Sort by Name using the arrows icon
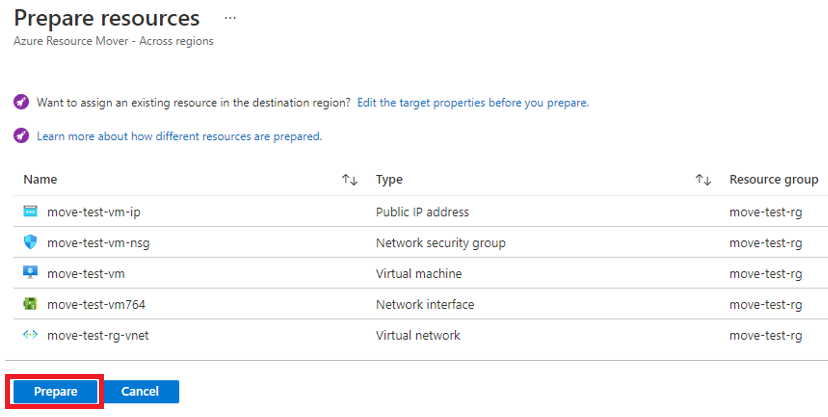The image size is (828, 417). click(350, 179)
